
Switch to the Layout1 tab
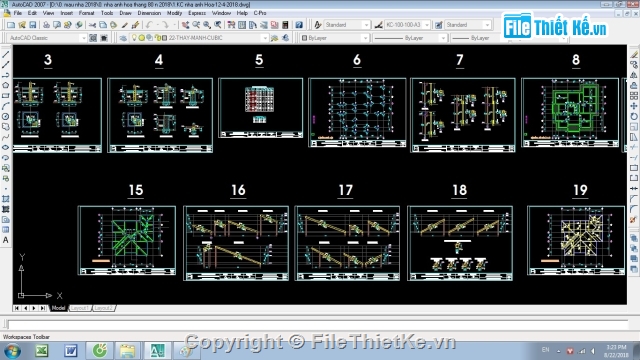80,308
